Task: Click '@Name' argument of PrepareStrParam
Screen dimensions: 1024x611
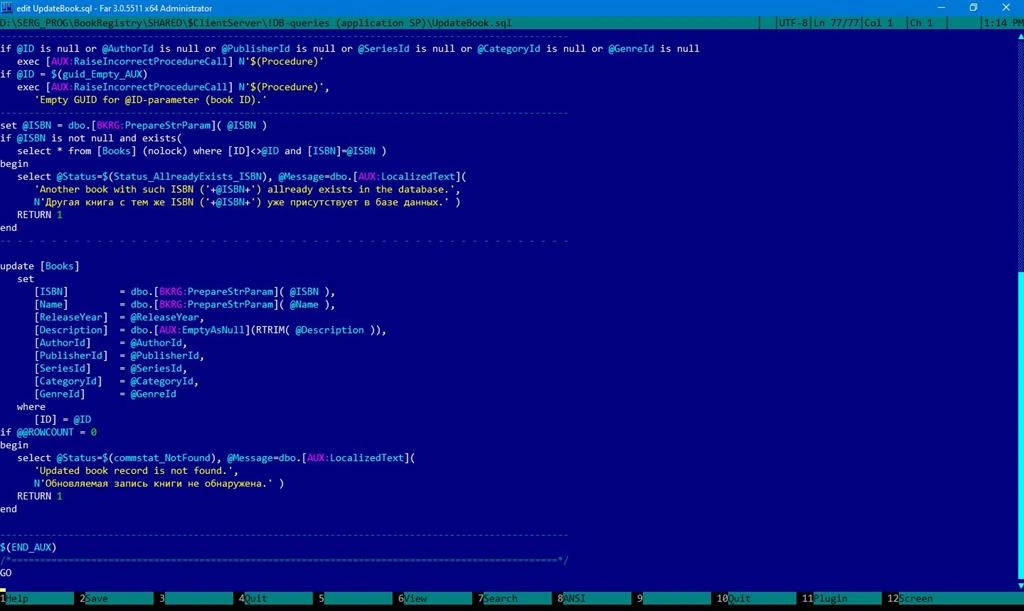Action: coord(304,304)
